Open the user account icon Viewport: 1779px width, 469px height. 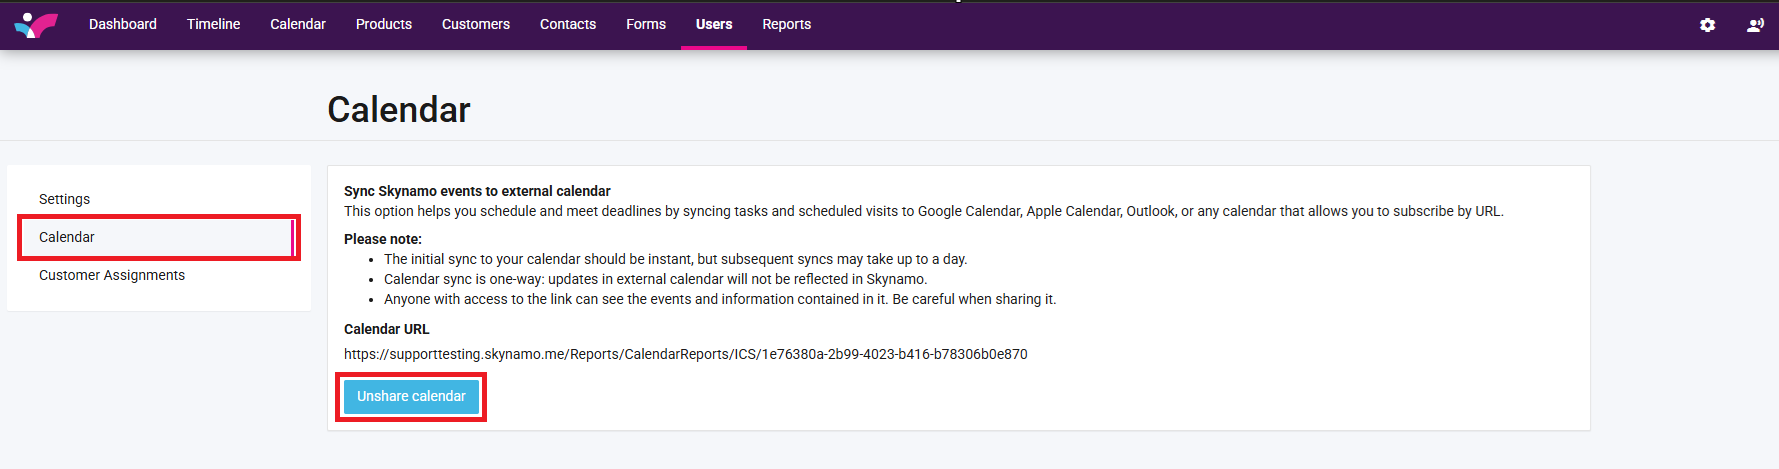(x=1754, y=25)
